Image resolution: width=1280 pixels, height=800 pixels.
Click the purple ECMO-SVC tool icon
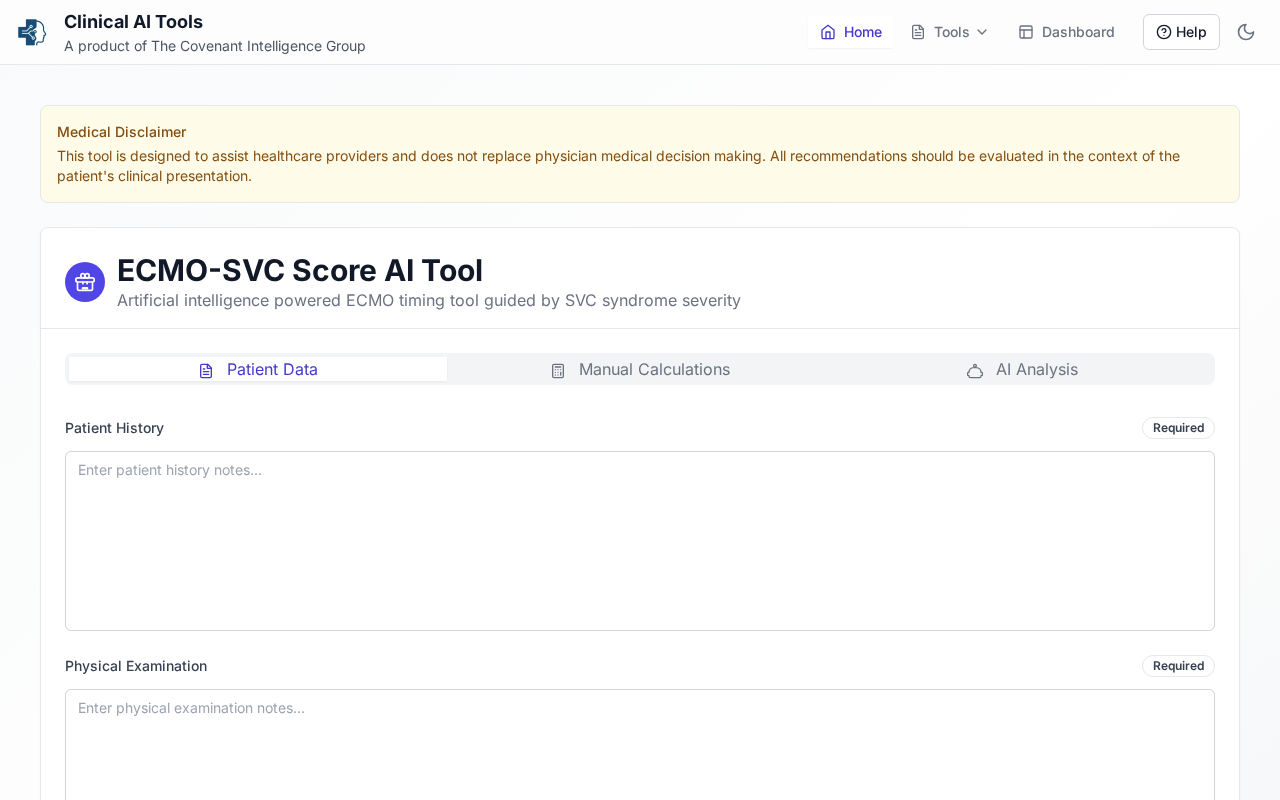point(85,282)
